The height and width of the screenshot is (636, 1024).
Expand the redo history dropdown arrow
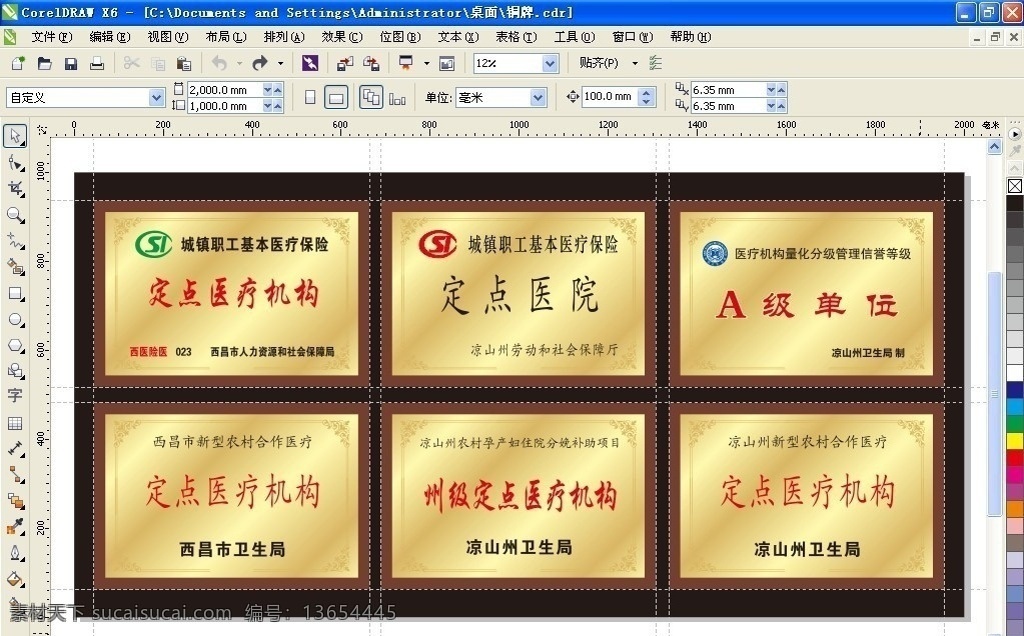280,63
